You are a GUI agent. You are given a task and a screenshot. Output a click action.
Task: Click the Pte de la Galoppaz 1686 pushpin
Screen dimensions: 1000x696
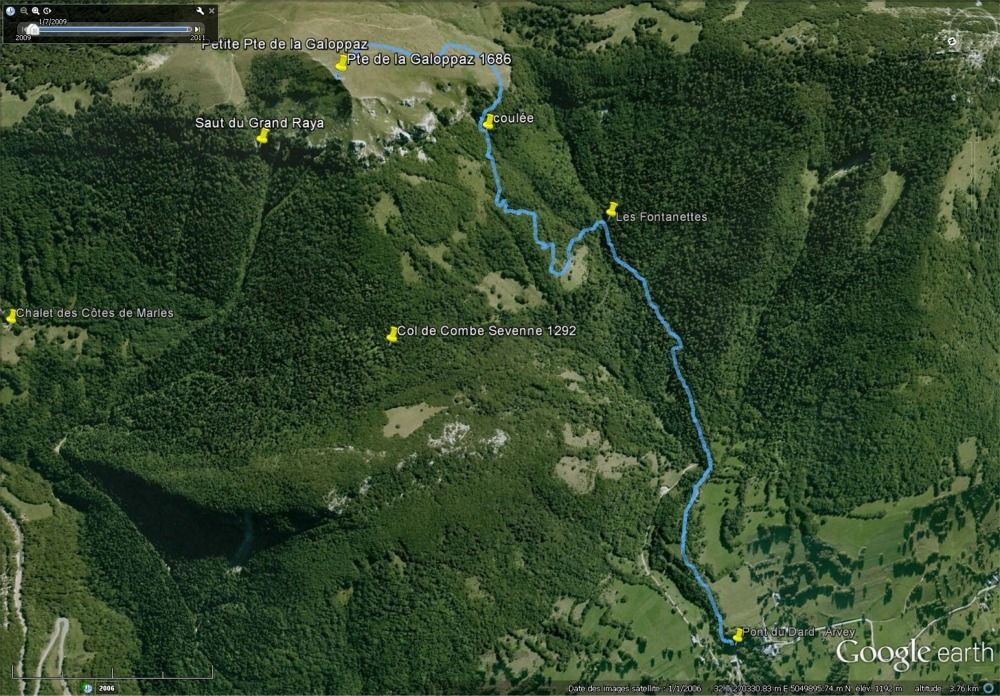pos(342,63)
